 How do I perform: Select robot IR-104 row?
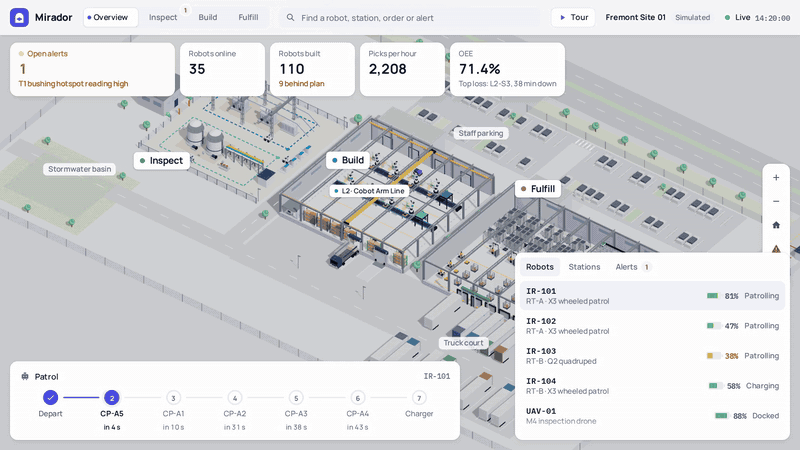click(653, 386)
